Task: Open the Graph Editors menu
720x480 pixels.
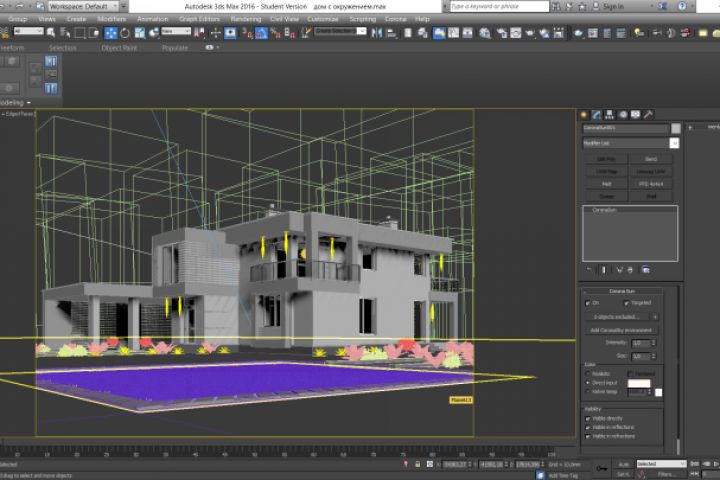Action: (198, 19)
